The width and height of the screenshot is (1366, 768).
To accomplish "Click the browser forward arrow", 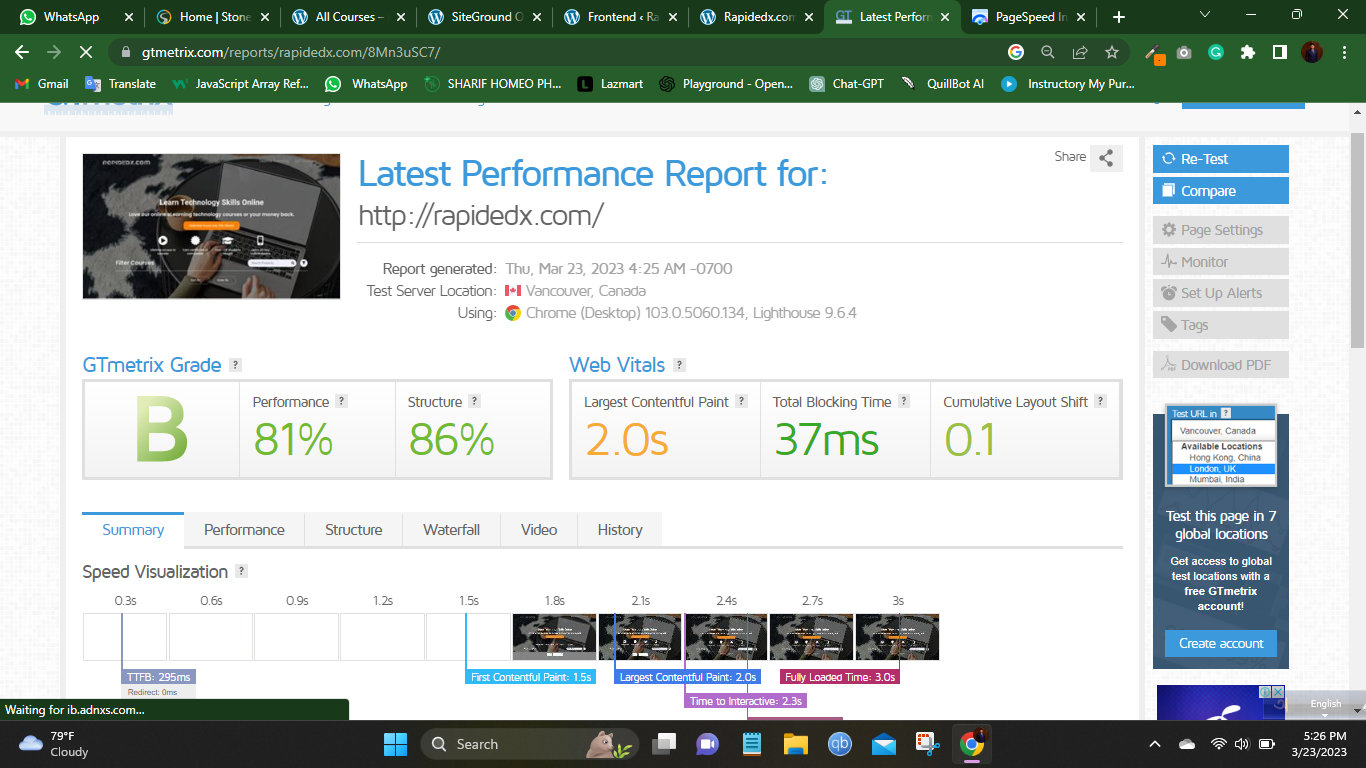I will click(x=54, y=52).
